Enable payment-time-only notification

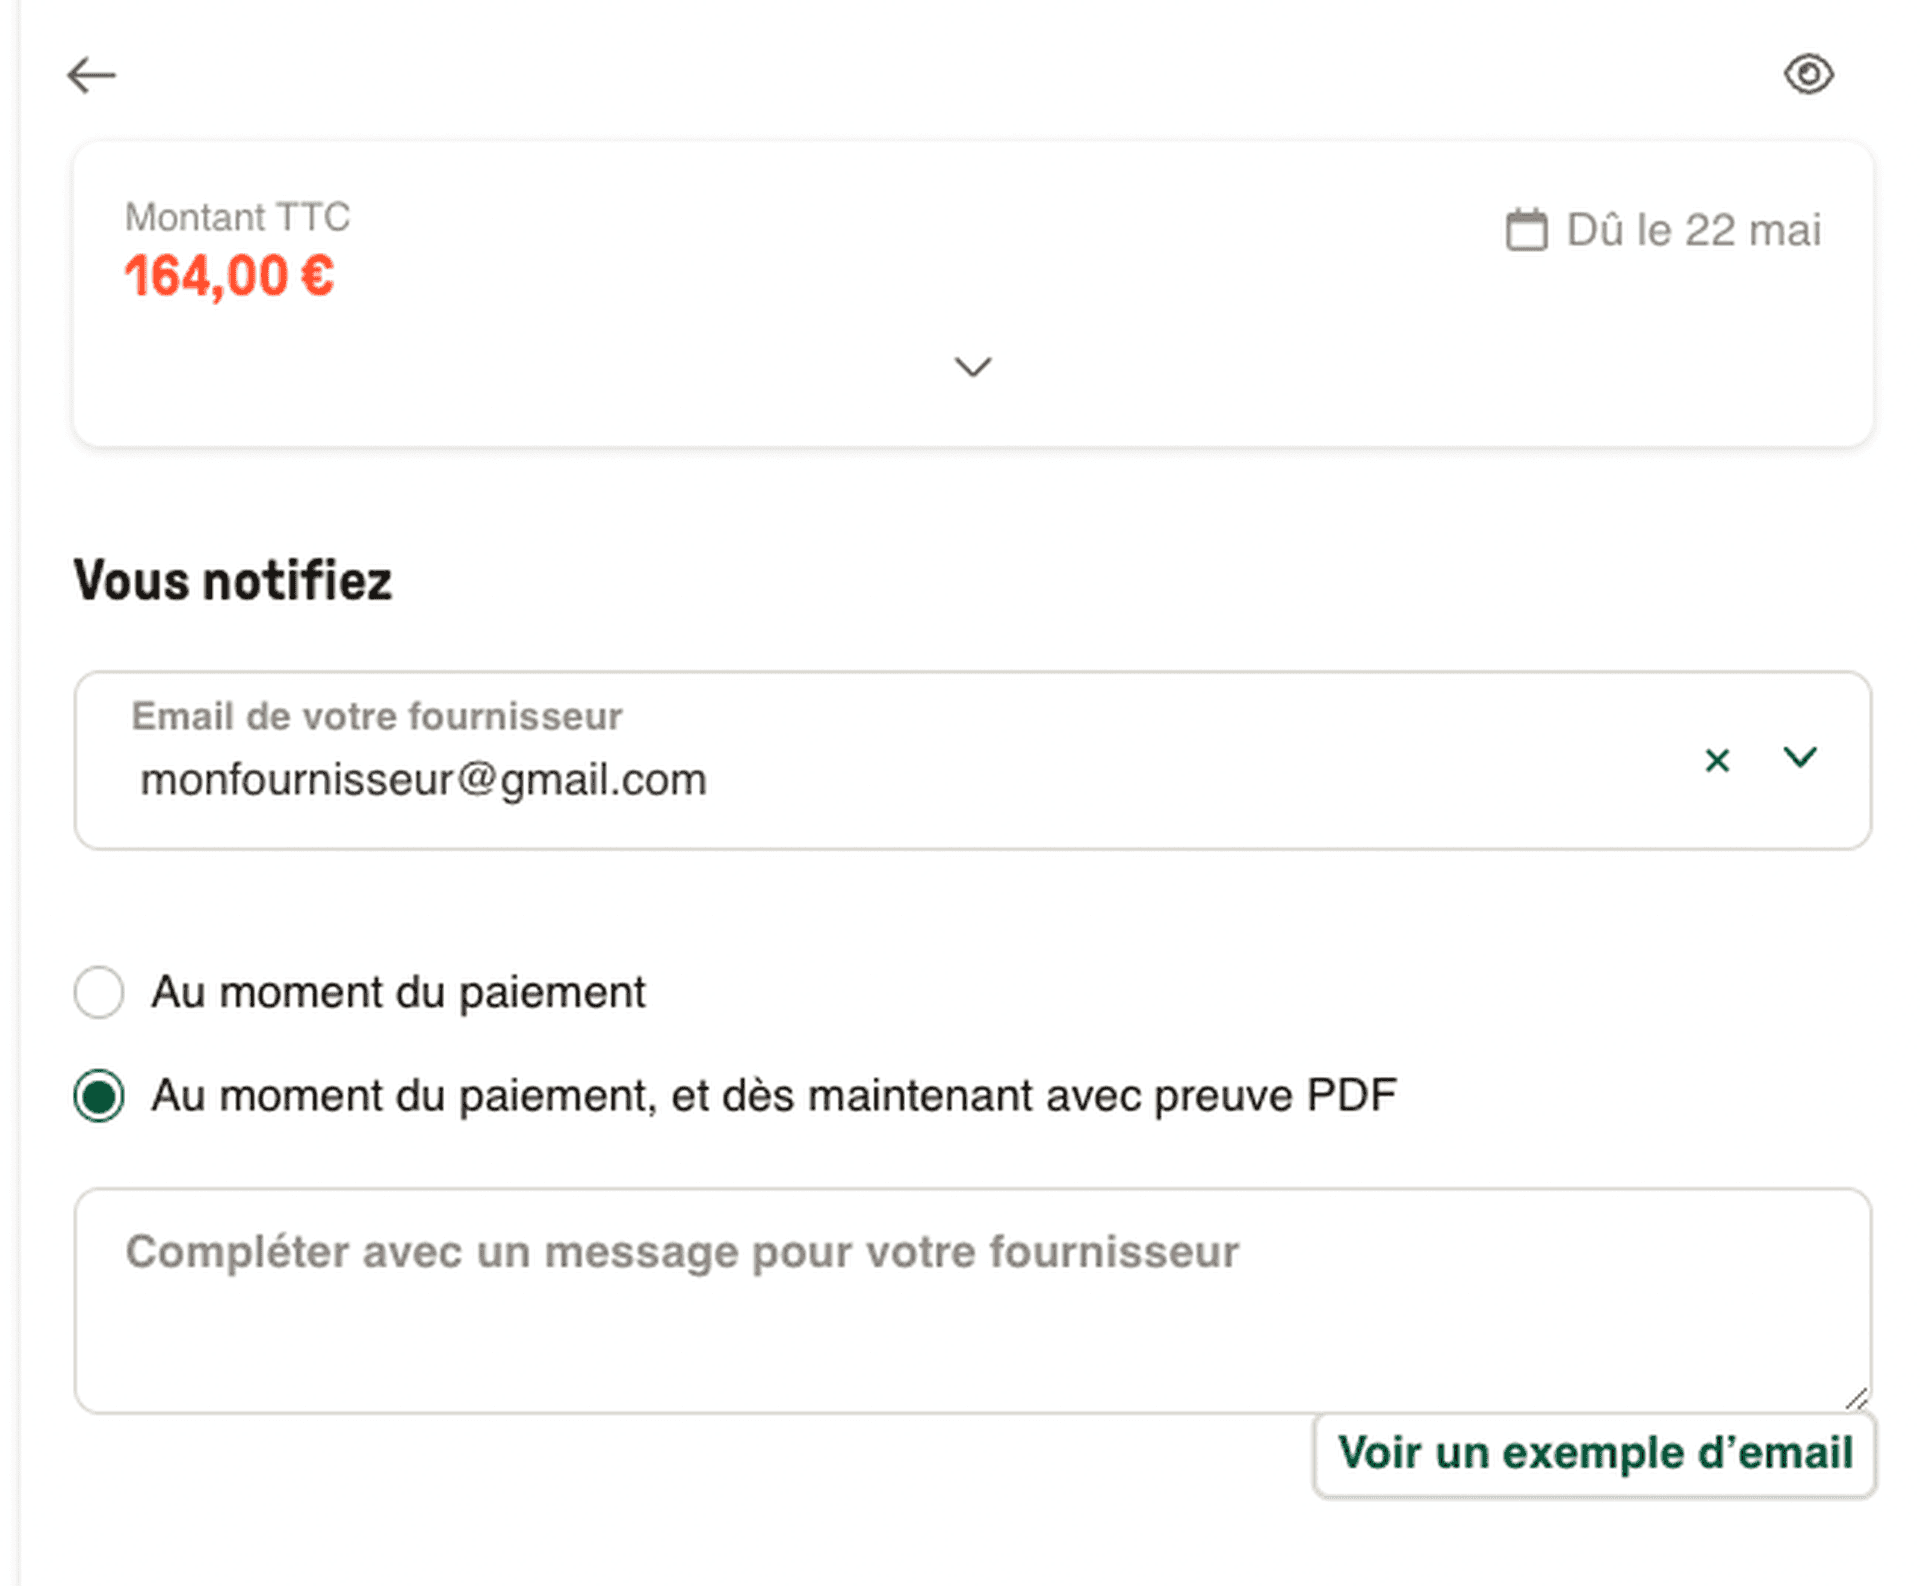click(98, 992)
